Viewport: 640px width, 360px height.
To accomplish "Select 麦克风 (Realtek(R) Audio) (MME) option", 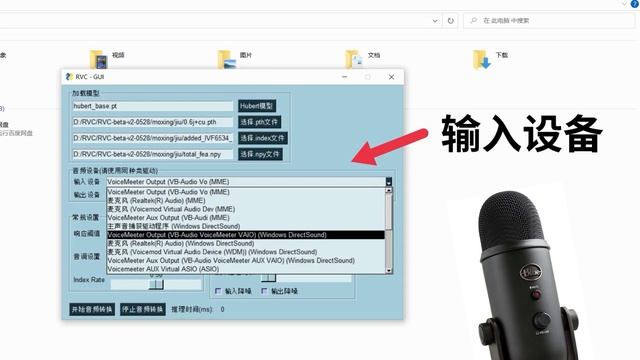I will coord(246,200).
